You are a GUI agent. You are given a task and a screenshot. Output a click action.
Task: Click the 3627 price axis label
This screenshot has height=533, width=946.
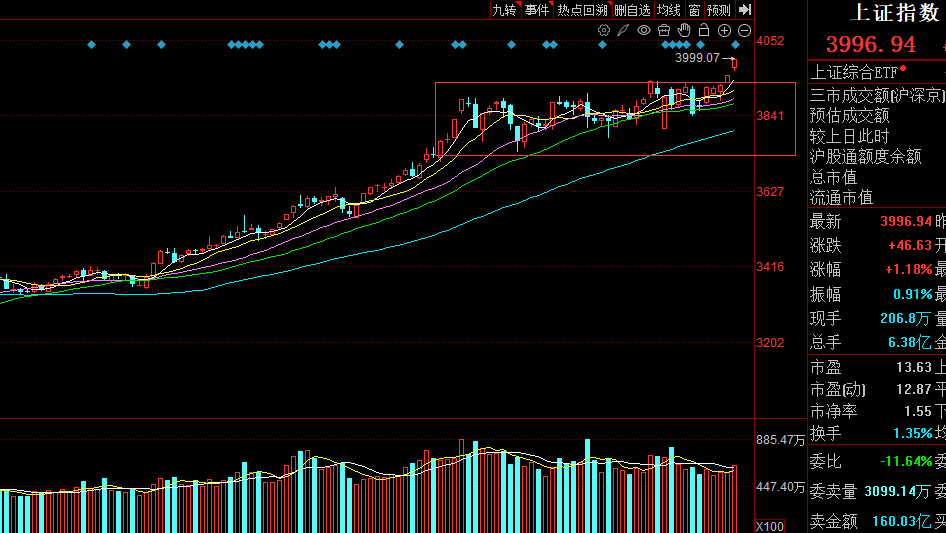(770, 192)
